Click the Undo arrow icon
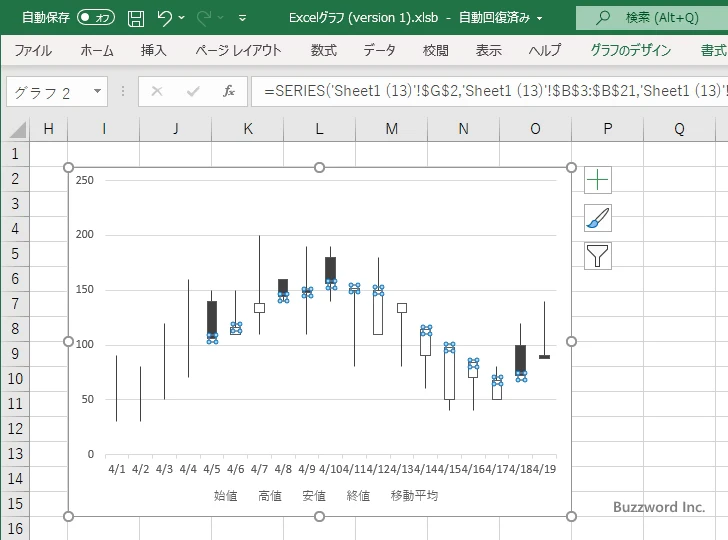 (164, 18)
